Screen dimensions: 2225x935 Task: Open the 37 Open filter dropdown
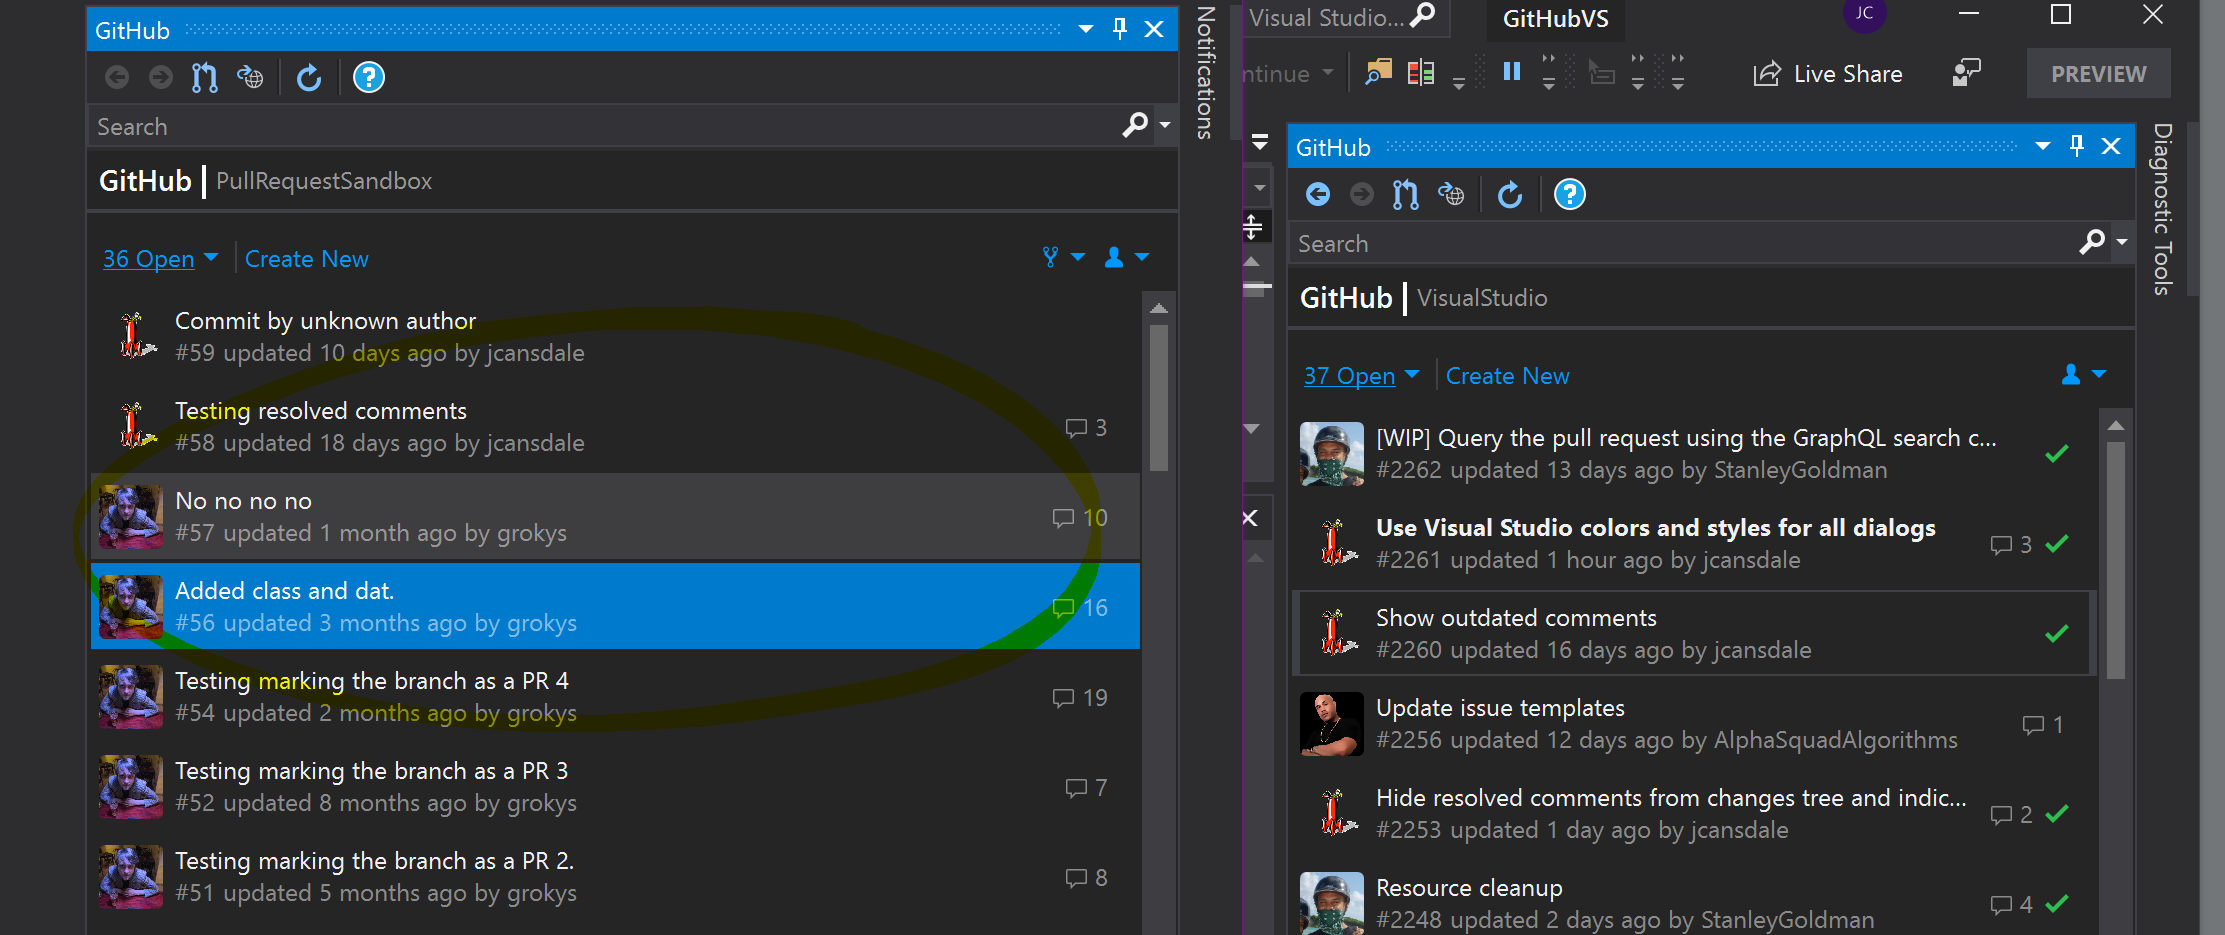pos(1361,376)
